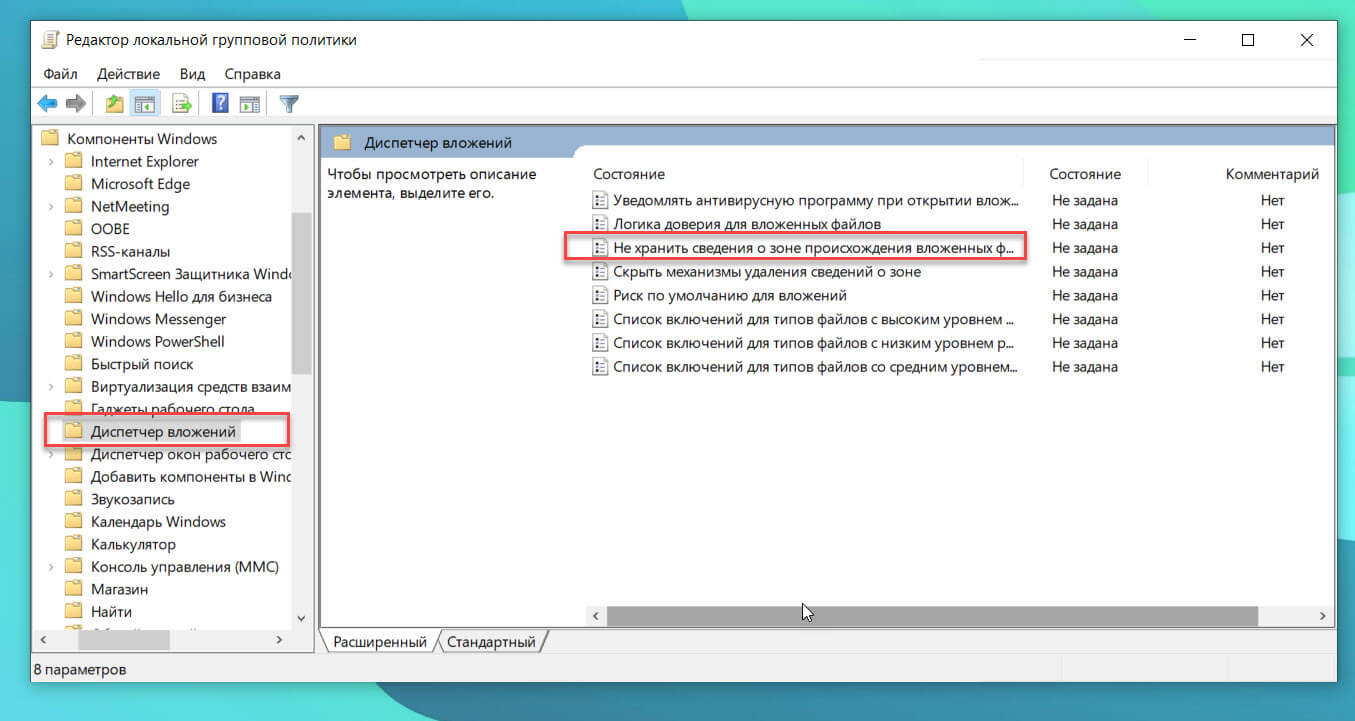The image size is (1355, 721).
Task: Select the 'Быстрый поиск' folder
Action: pyautogui.click(x=142, y=364)
